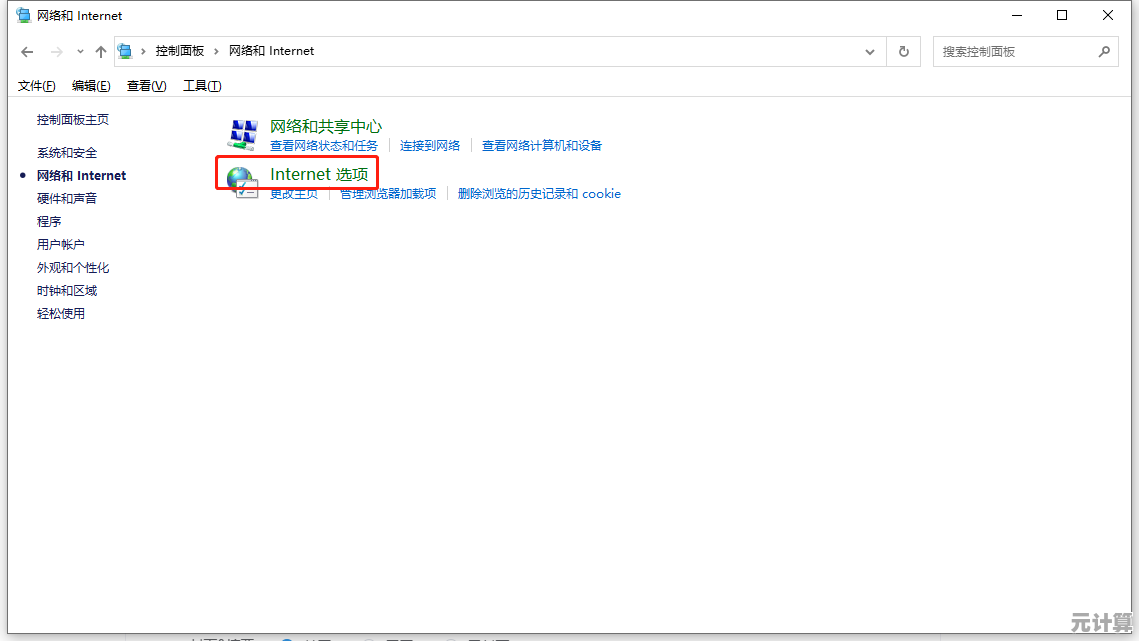
Task: Go to 控制面板主页 in the sidebar
Action: tap(73, 120)
